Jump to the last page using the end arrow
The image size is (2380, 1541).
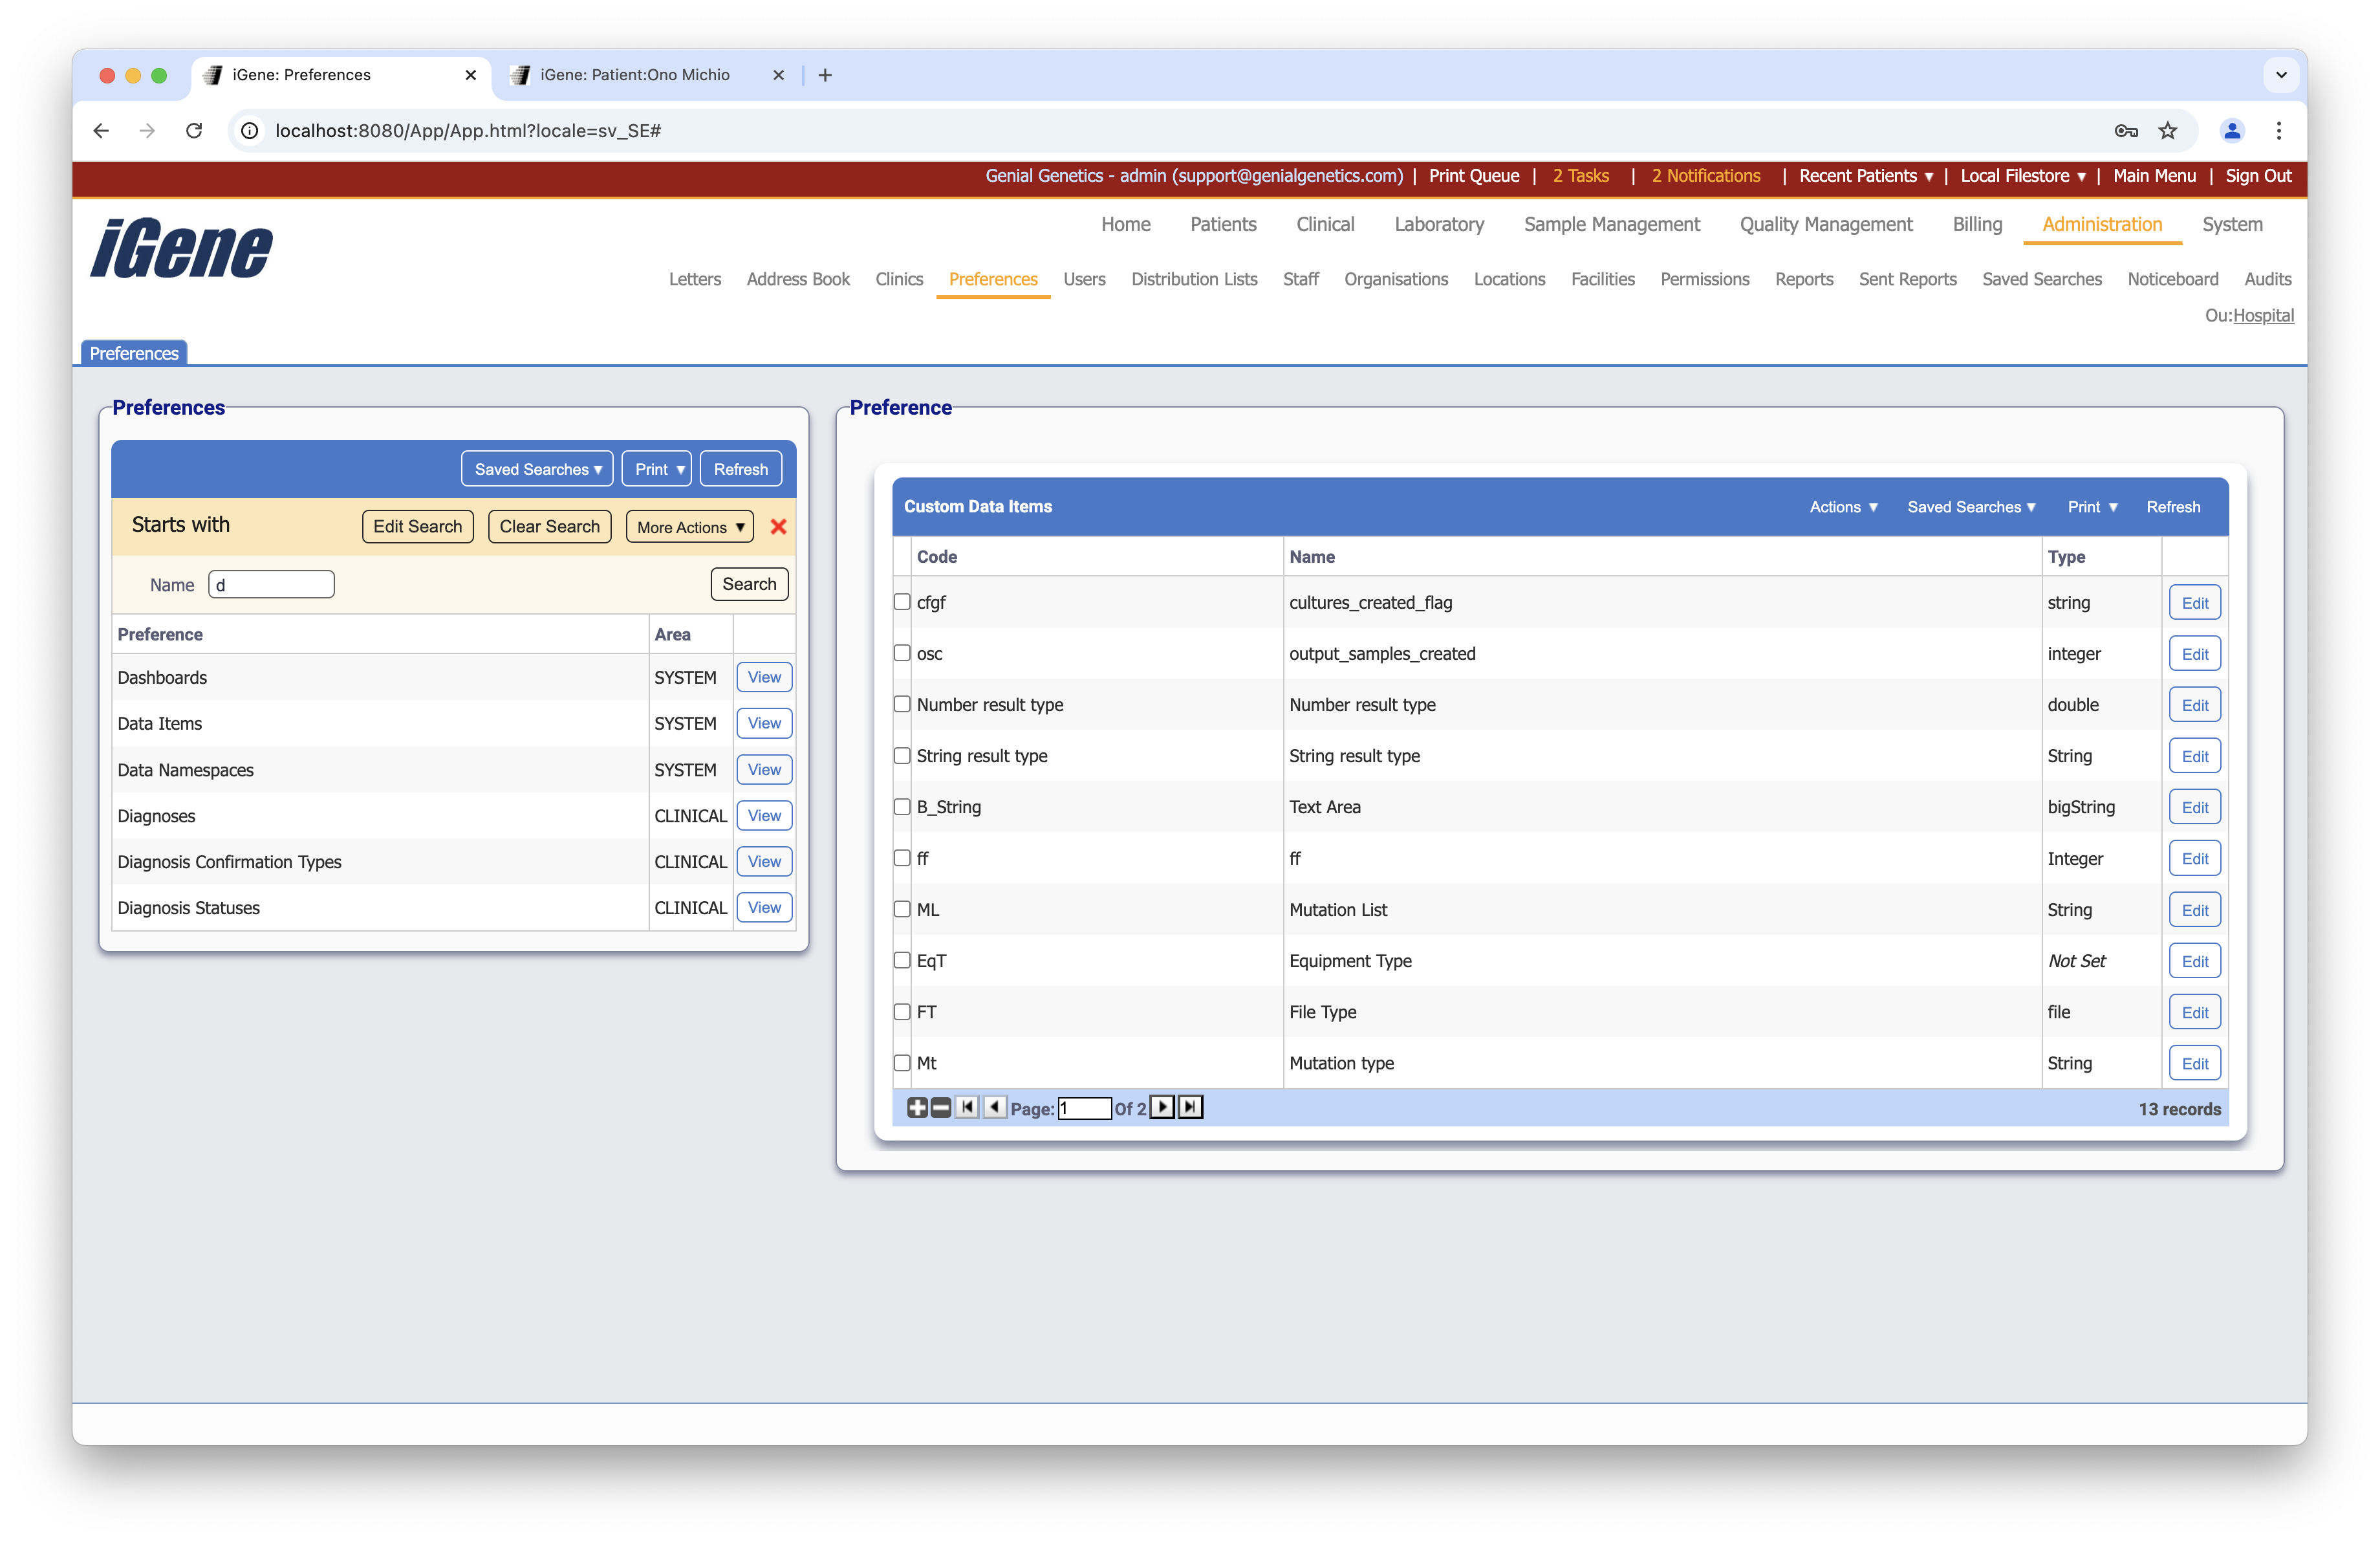pyautogui.click(x=1189, y=1108)
